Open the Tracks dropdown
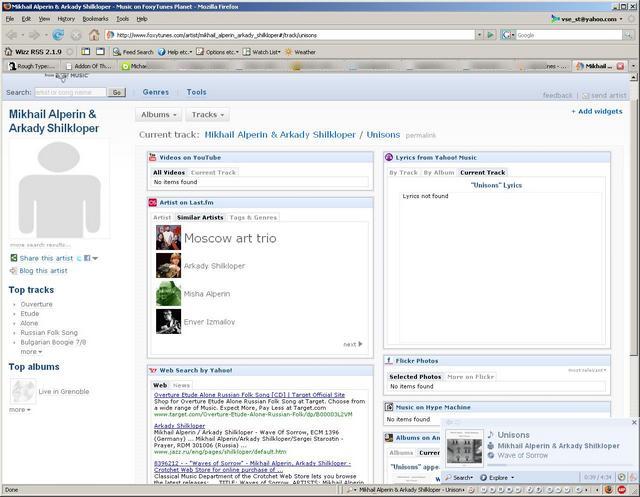 point(208,115)
